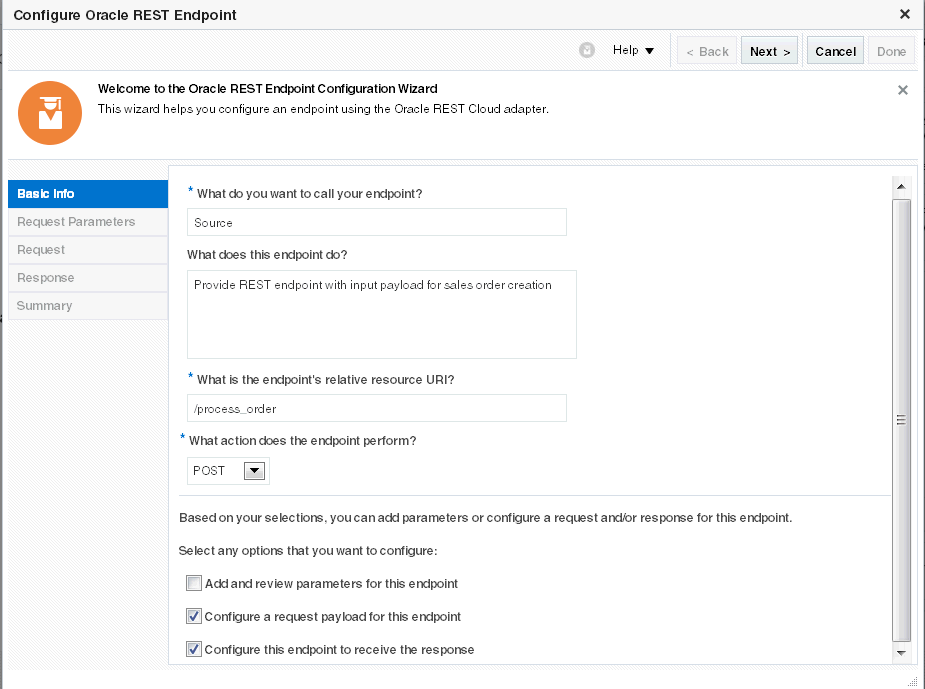
Task: Click the resize grip at dialog corner
Action: [914, 680]
